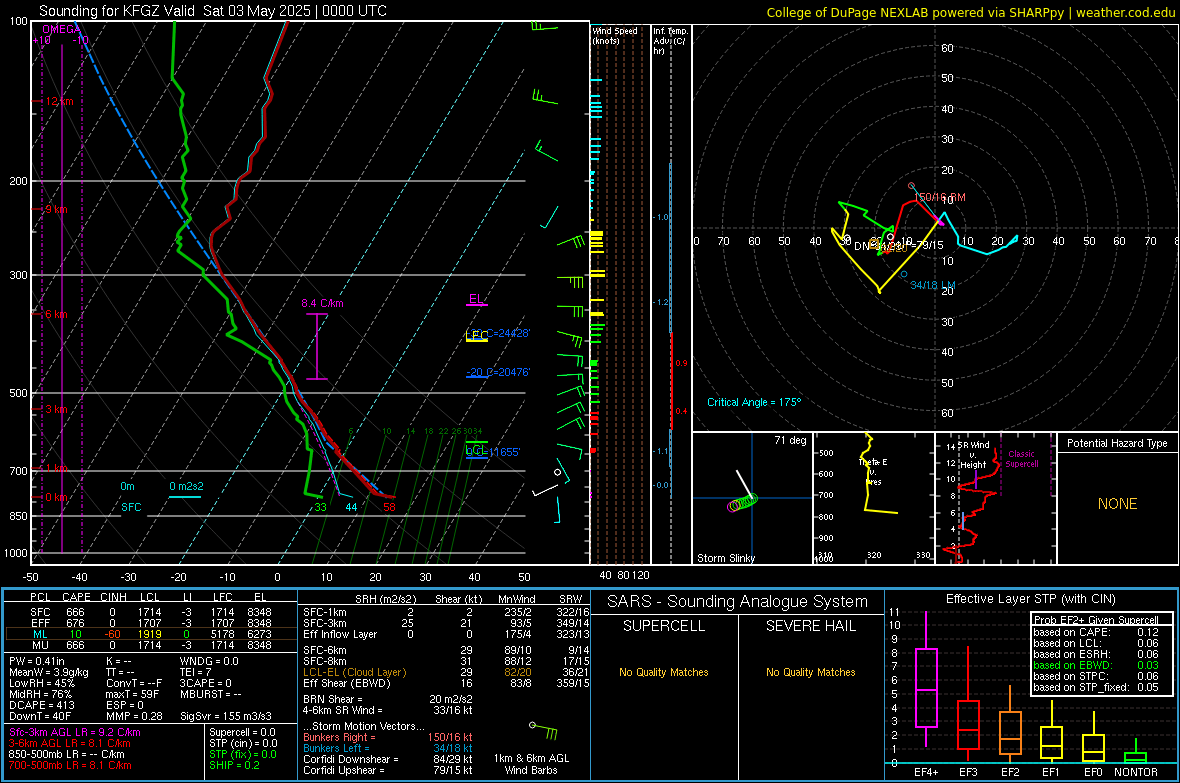
Task: Click the 'Theta-E v. Pres' panel label
Action: point(873,471)
